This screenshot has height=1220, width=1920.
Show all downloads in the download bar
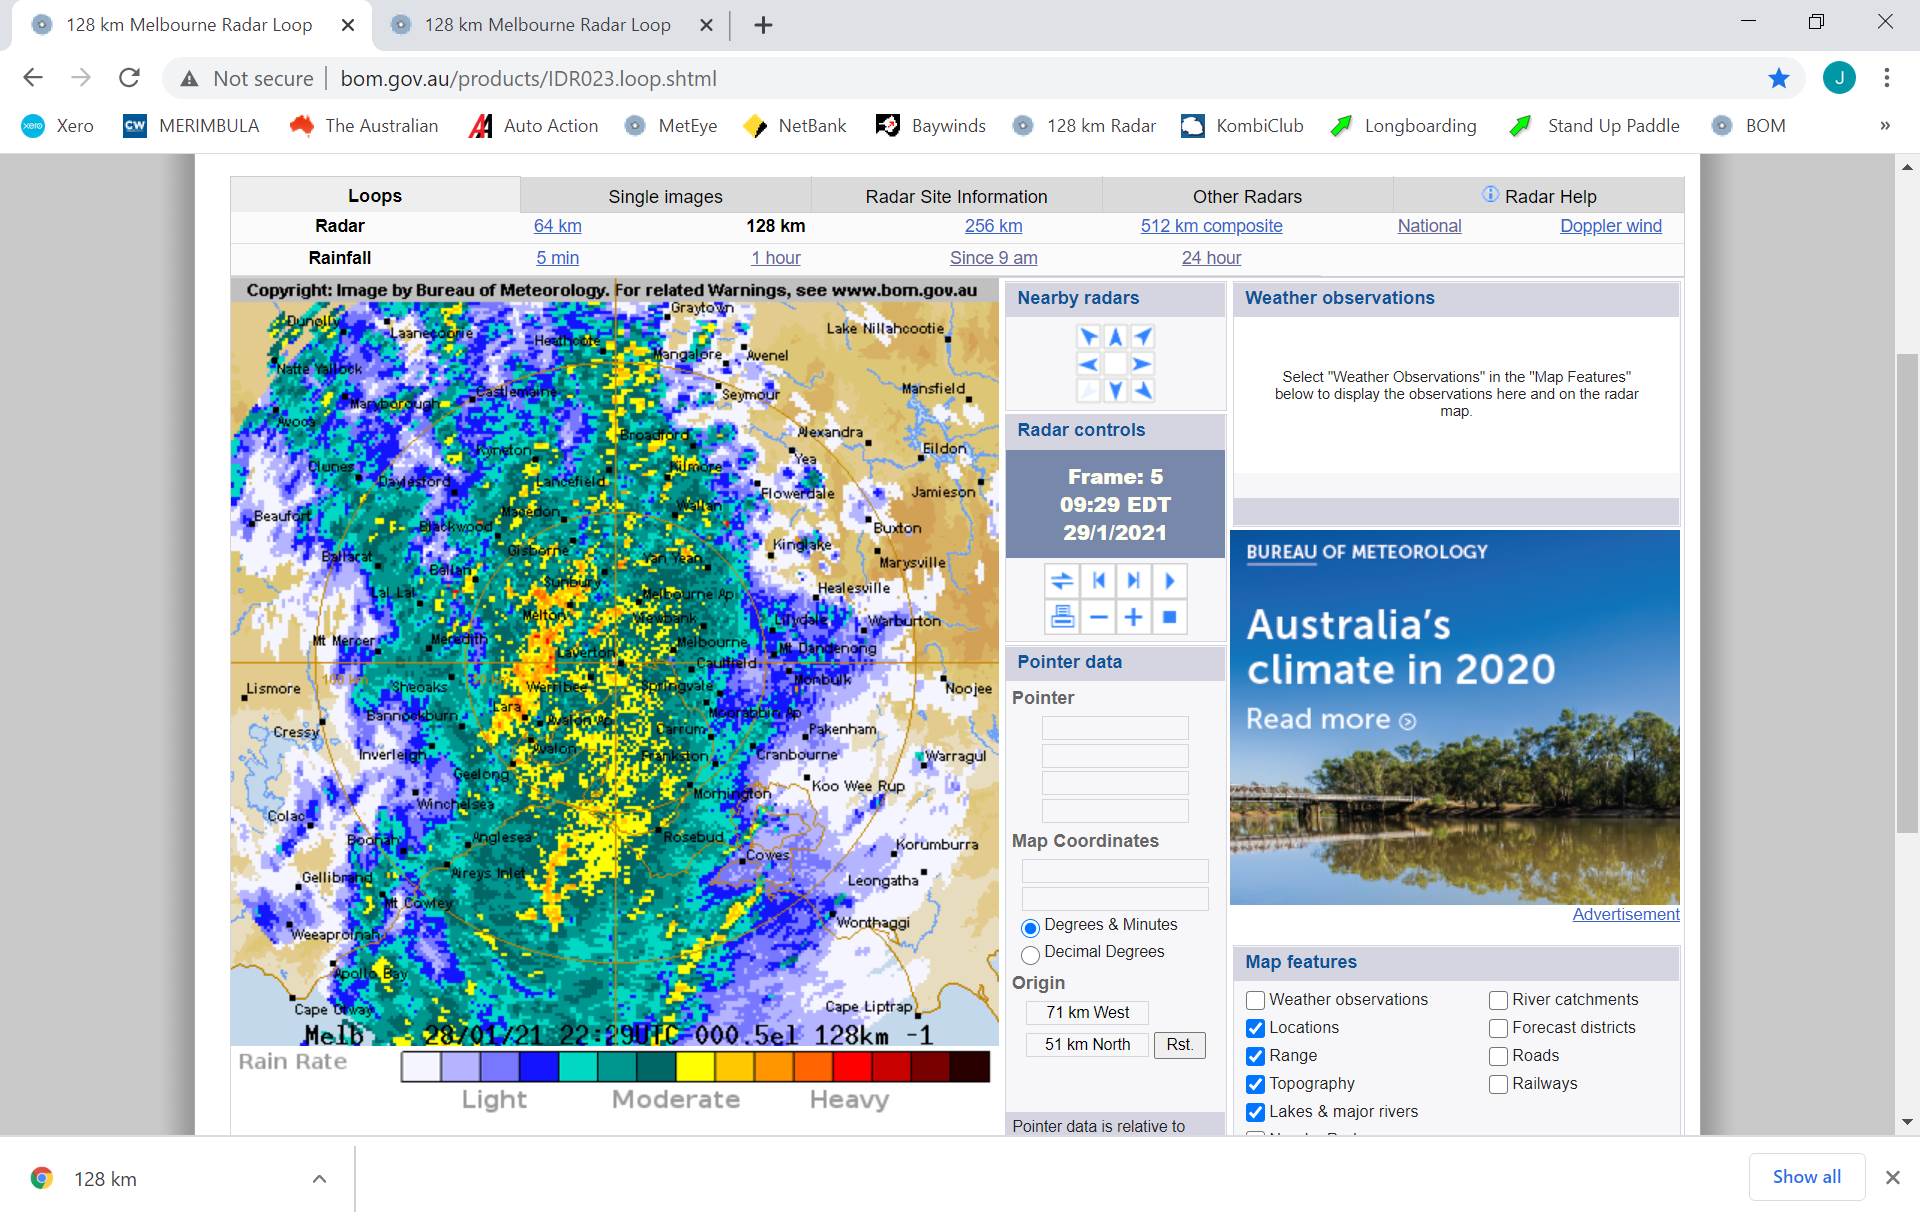[1806, 1177]
